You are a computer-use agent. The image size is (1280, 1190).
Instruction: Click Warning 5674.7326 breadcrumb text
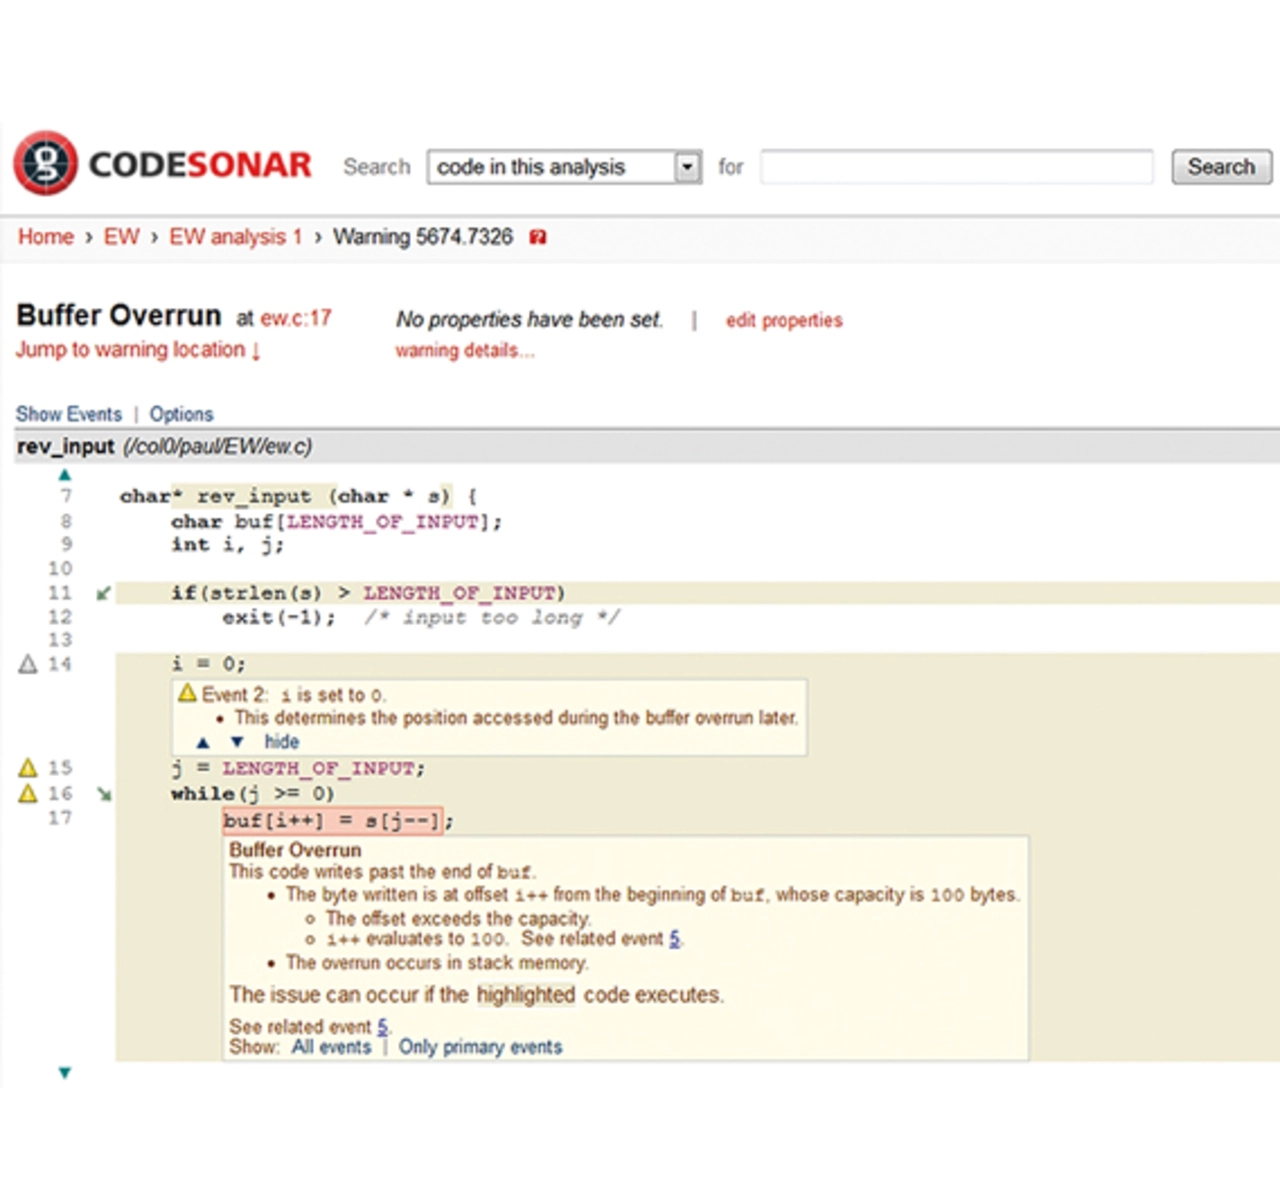coord(422,237)
